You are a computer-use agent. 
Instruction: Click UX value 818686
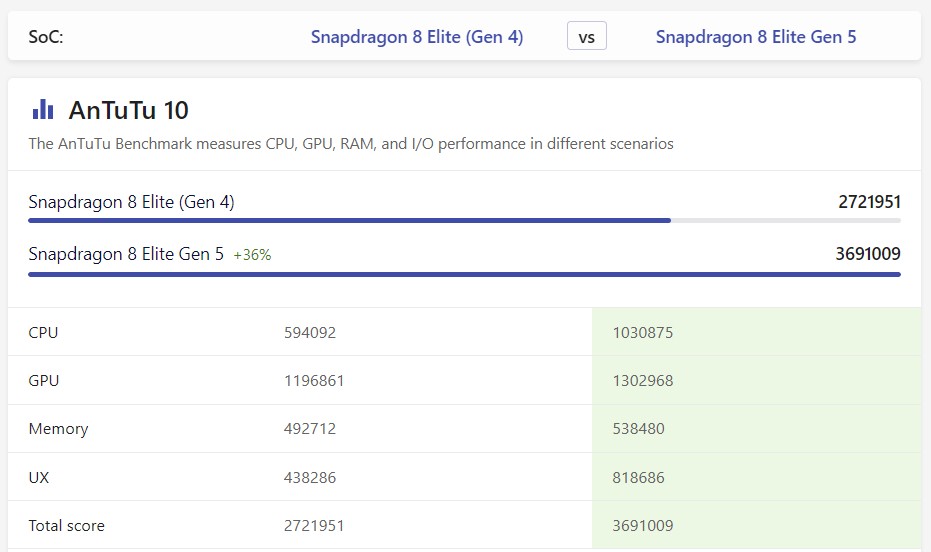pyautogui.click(x=638, y=477)
